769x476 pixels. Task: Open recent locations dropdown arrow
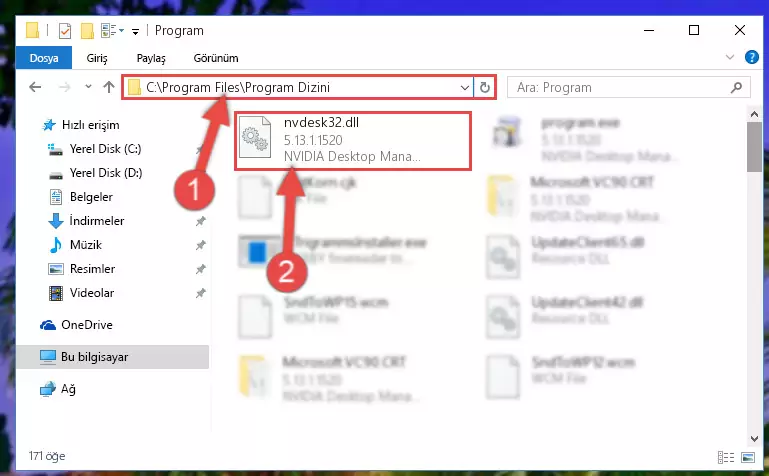point(88,87)
